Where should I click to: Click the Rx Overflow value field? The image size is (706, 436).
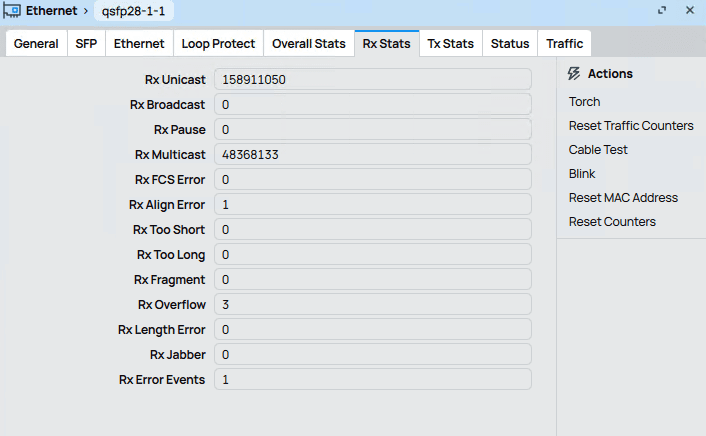point(372,304)
